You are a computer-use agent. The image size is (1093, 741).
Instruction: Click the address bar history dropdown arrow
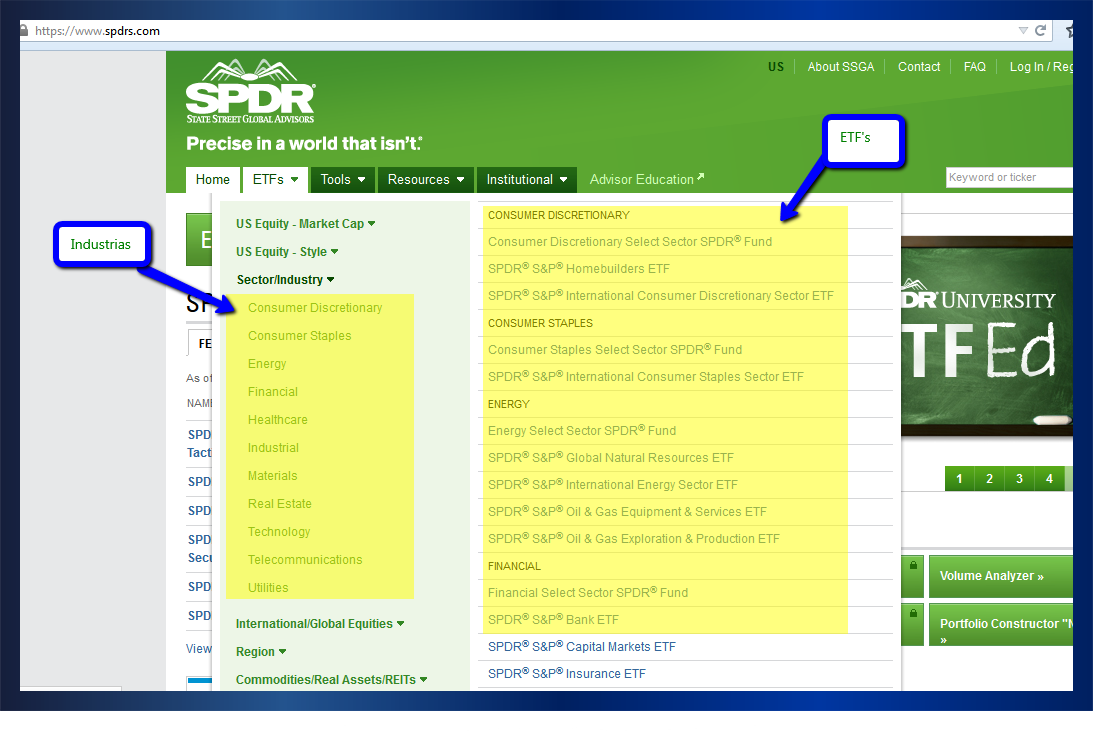point(1023,31)
